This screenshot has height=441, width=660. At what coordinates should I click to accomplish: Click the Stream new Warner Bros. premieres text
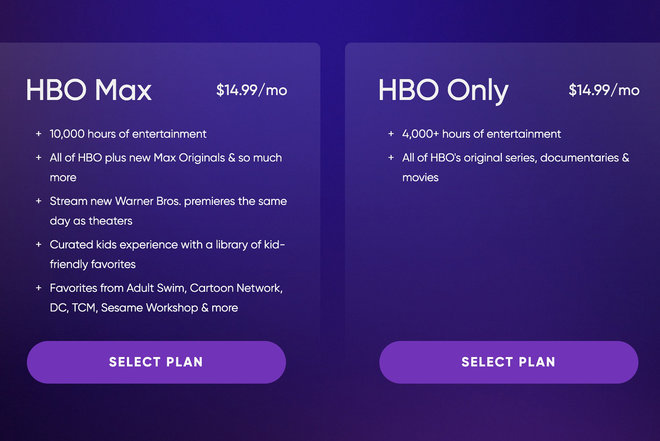[168, 211]
